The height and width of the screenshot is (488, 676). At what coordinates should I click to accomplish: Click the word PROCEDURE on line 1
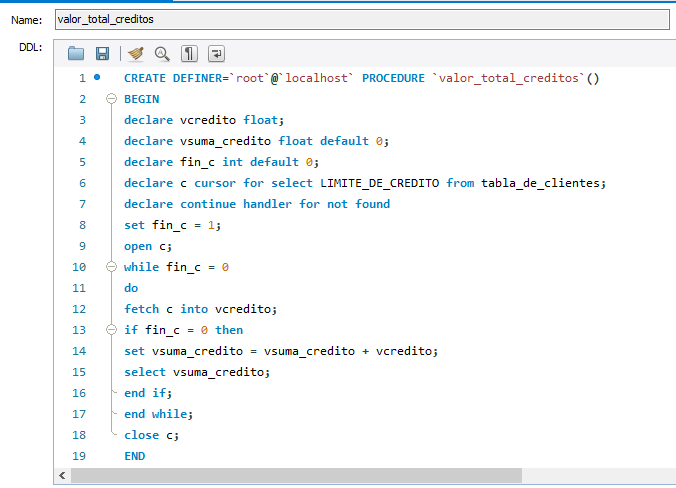(x=393, y=78)
